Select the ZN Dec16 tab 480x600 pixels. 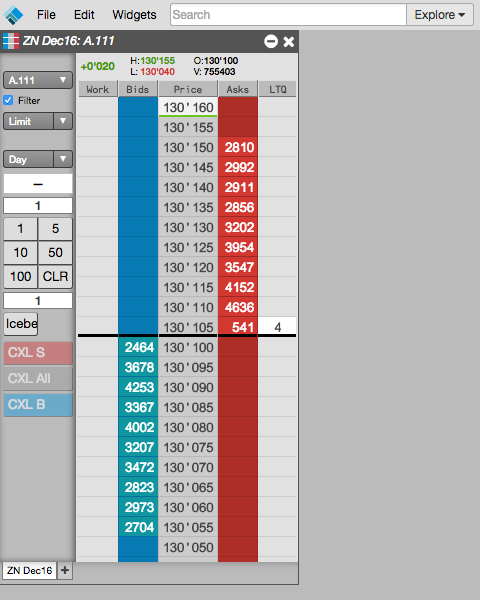29,571
